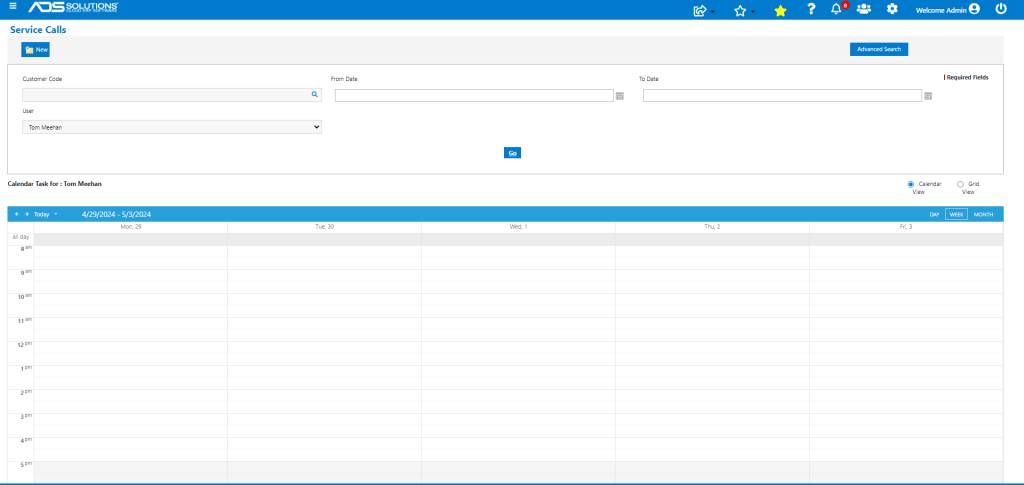This screenshot has height=485, width=1024.
Task: Open Advanced Search
Action: (x=878, y=49)
